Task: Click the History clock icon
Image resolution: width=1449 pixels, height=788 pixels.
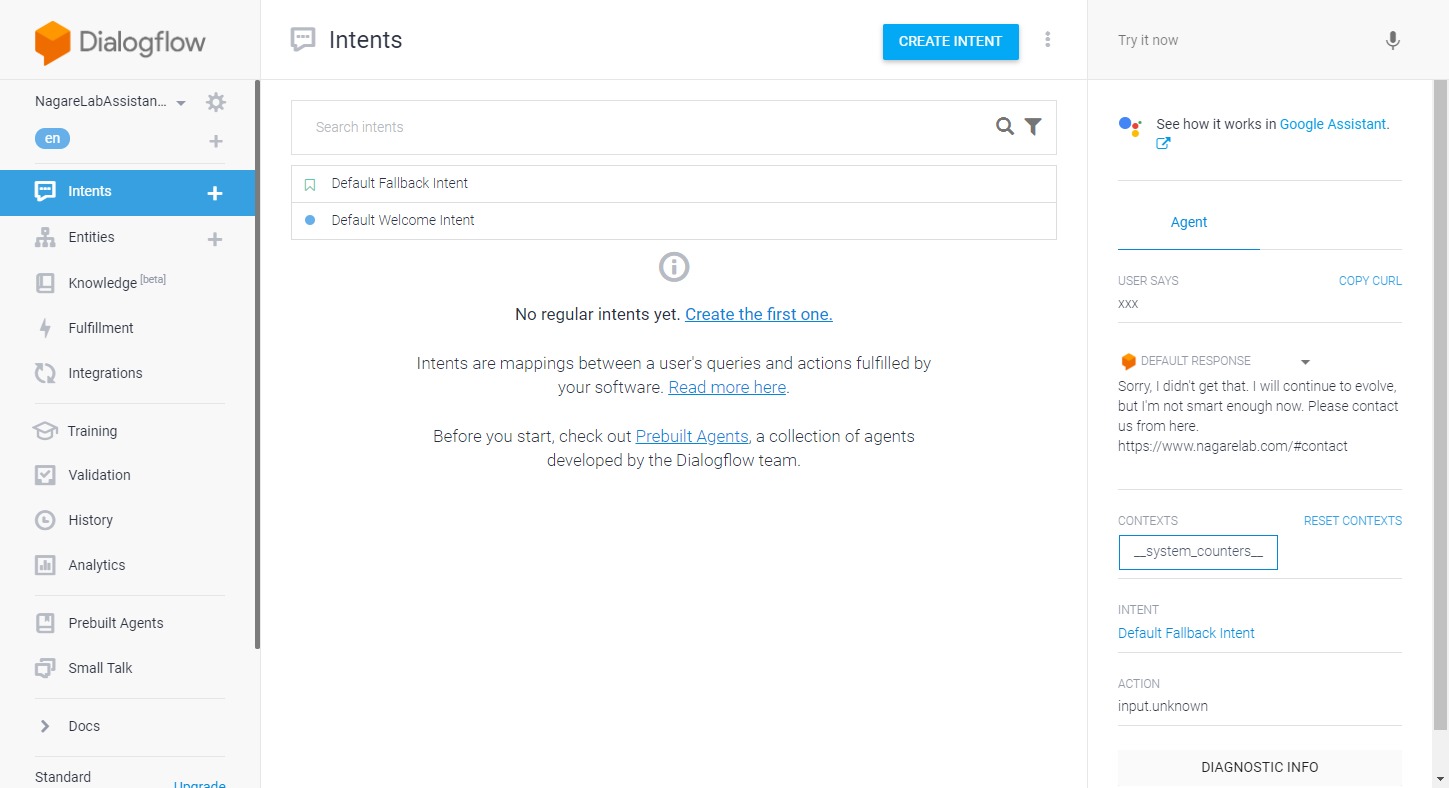Action: (x=45, y=520)
